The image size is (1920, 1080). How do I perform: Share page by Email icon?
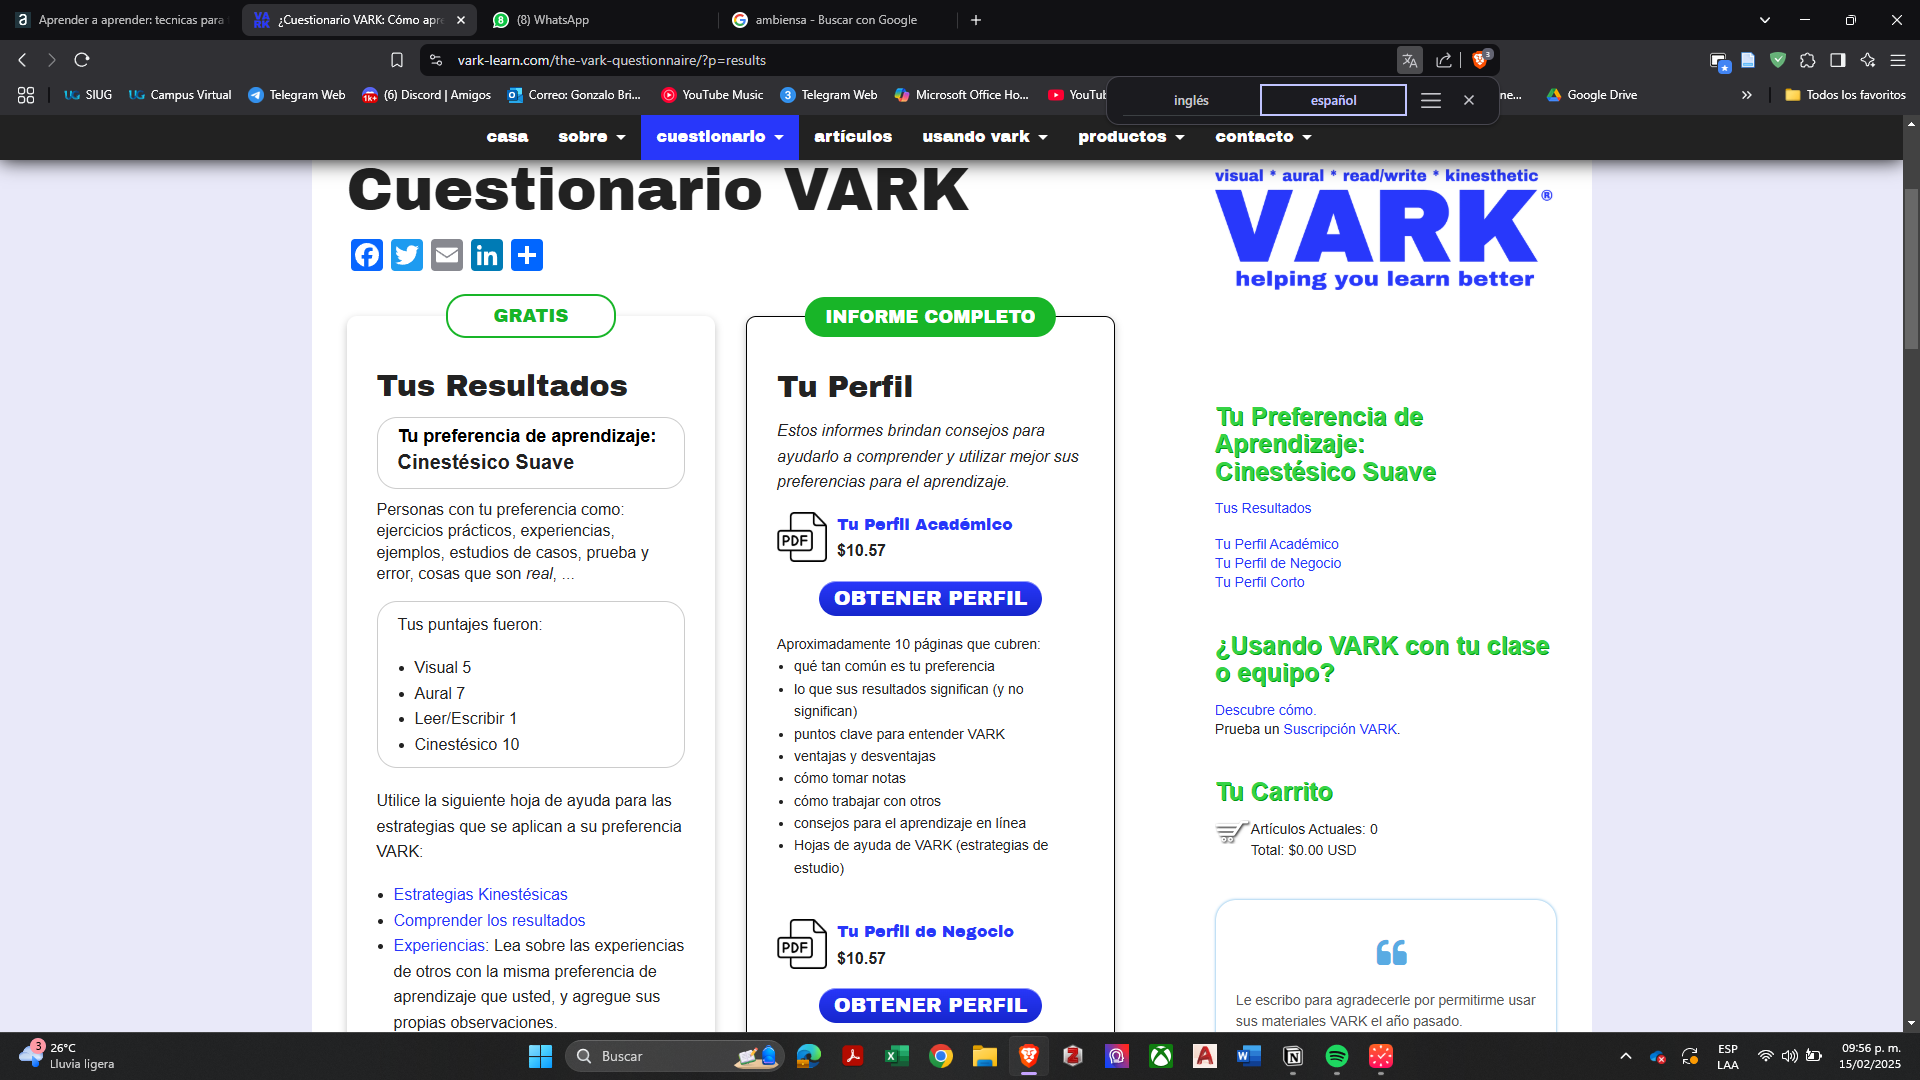[447, 255]
